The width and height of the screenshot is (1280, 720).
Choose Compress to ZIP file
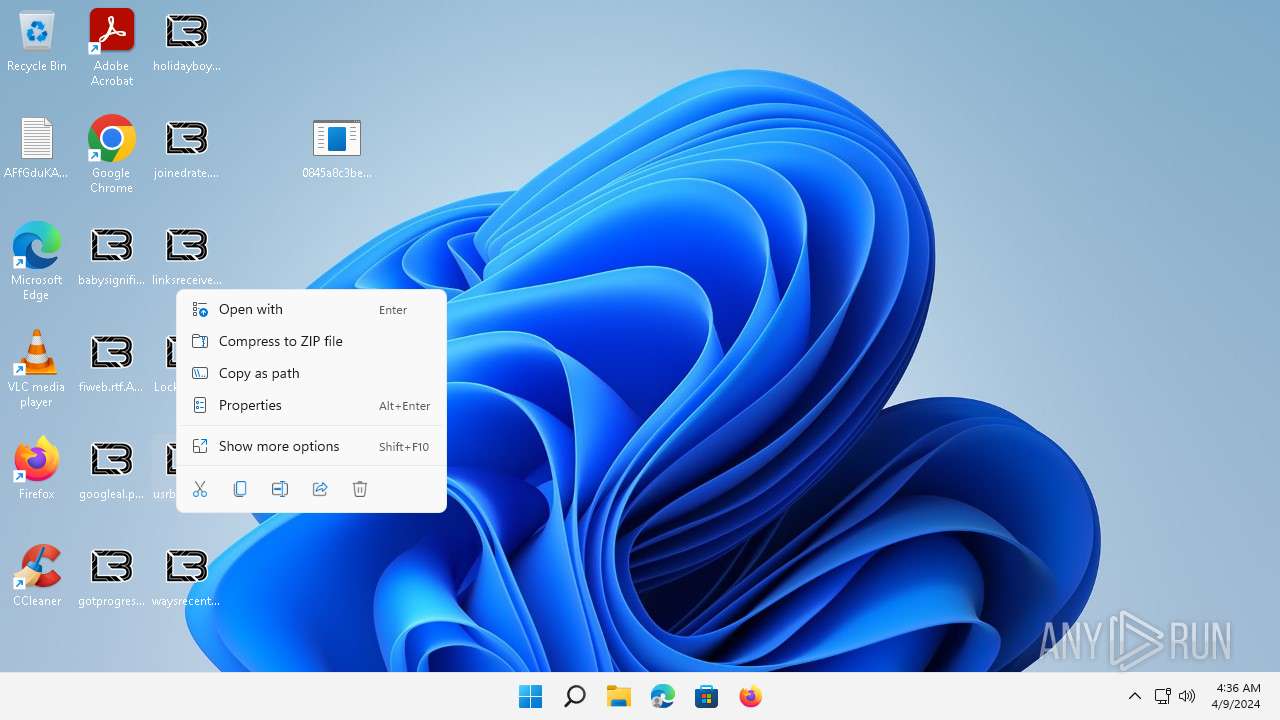pos(311,341)
